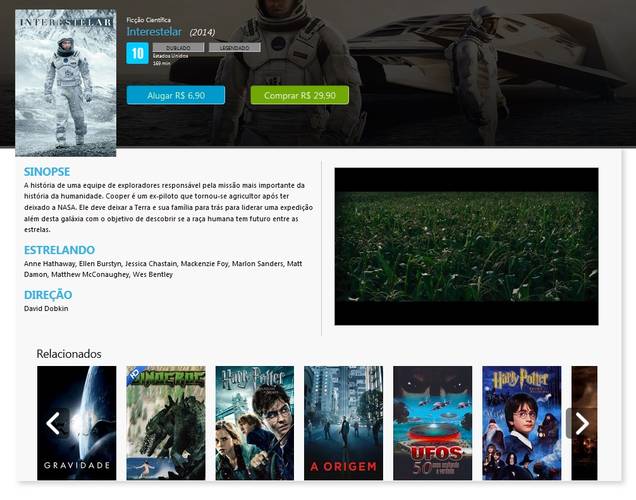Click the right carousel arrow in Relacionados
The image size is (636, 500).
pos(581,423)
